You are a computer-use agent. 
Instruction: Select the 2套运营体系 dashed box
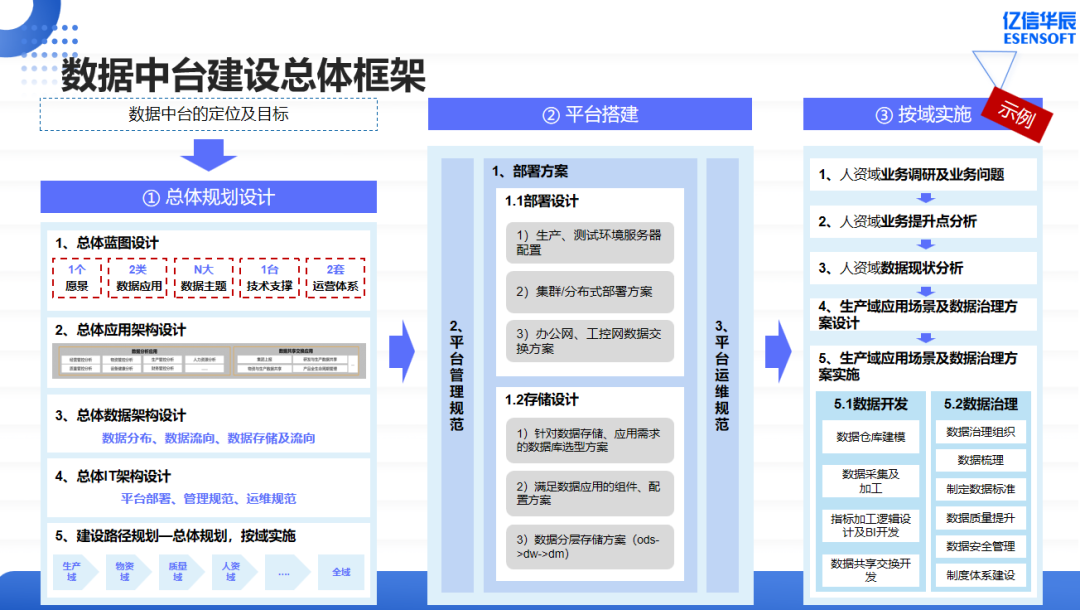335,278
